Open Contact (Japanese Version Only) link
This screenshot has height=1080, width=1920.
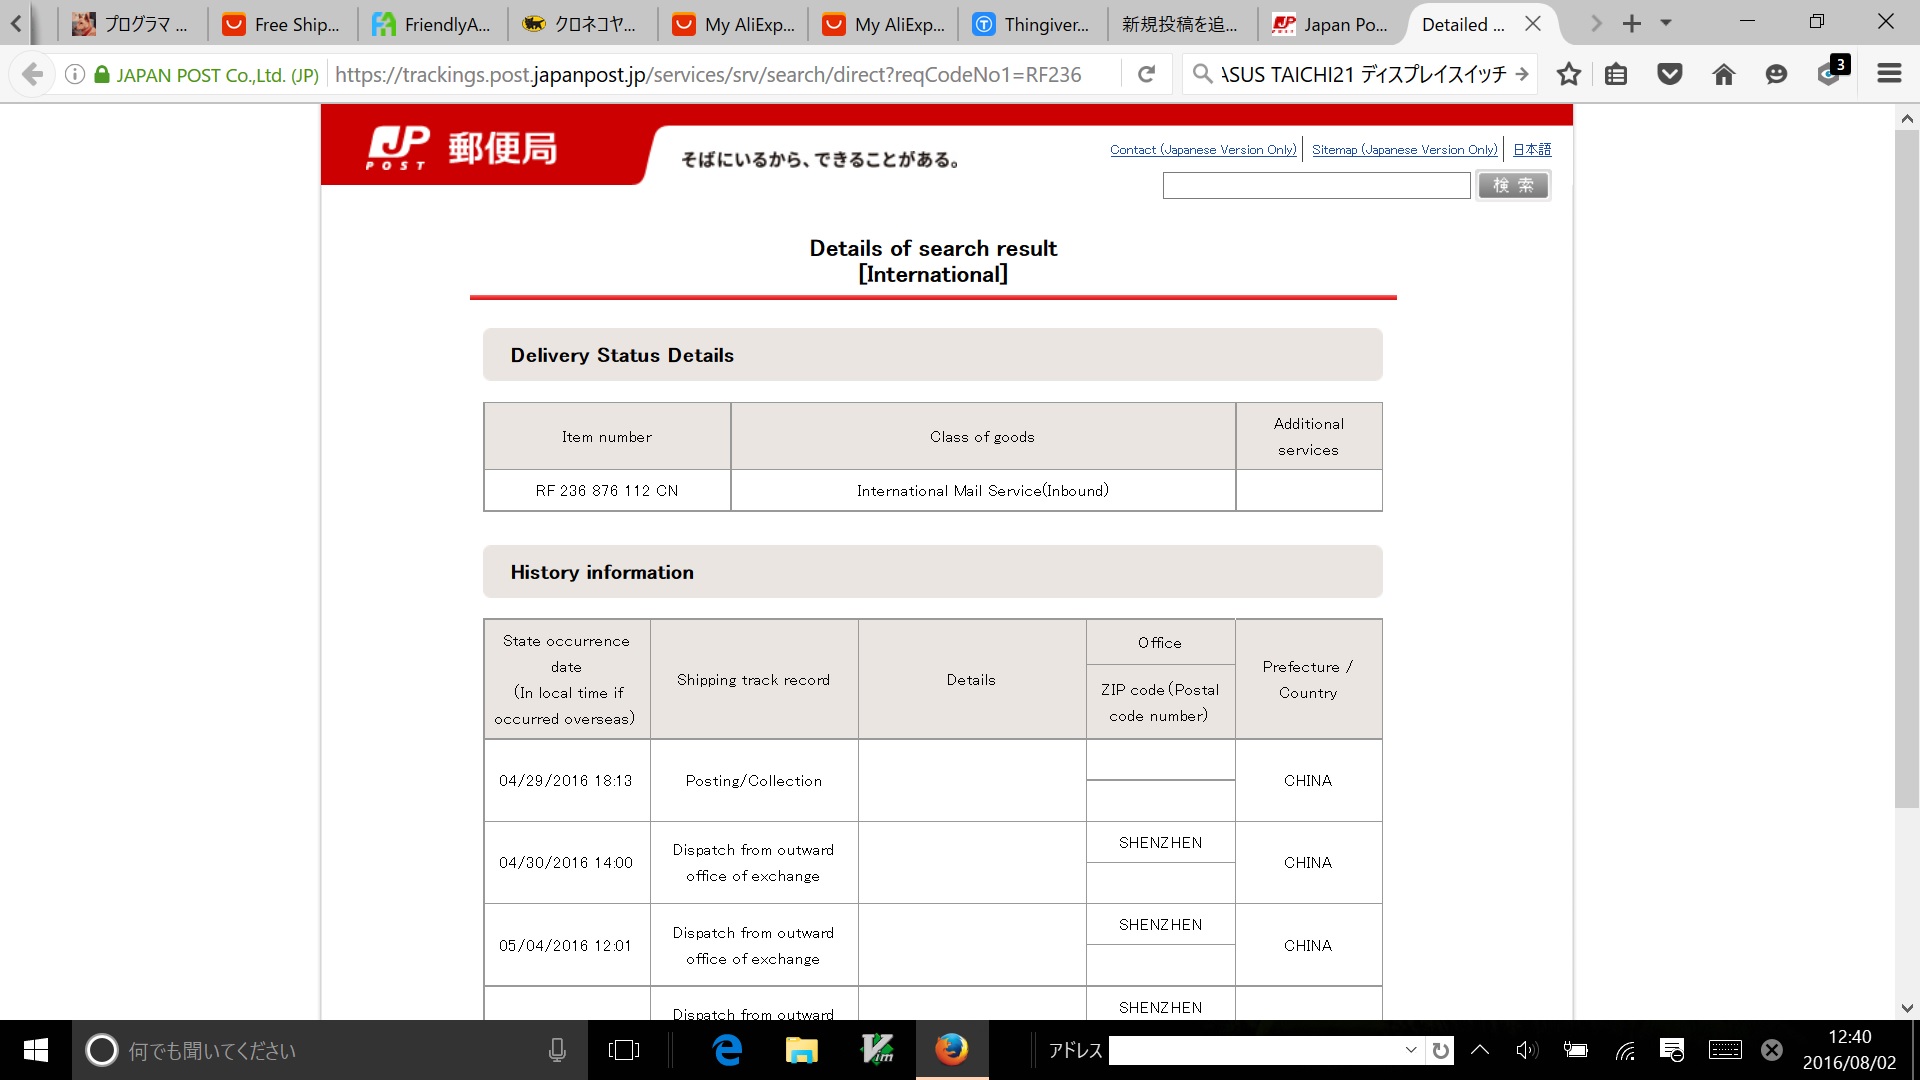(1203, 150)
